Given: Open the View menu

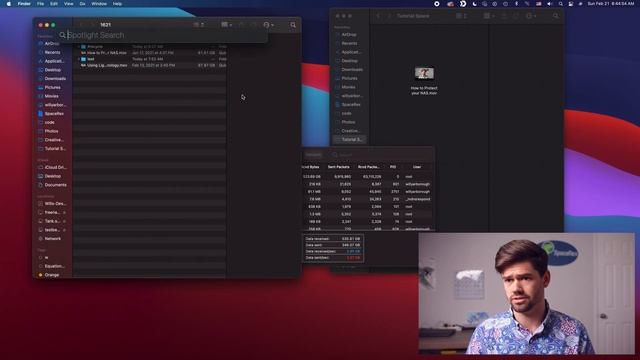Looking at the screenshot, I should 69,4.
